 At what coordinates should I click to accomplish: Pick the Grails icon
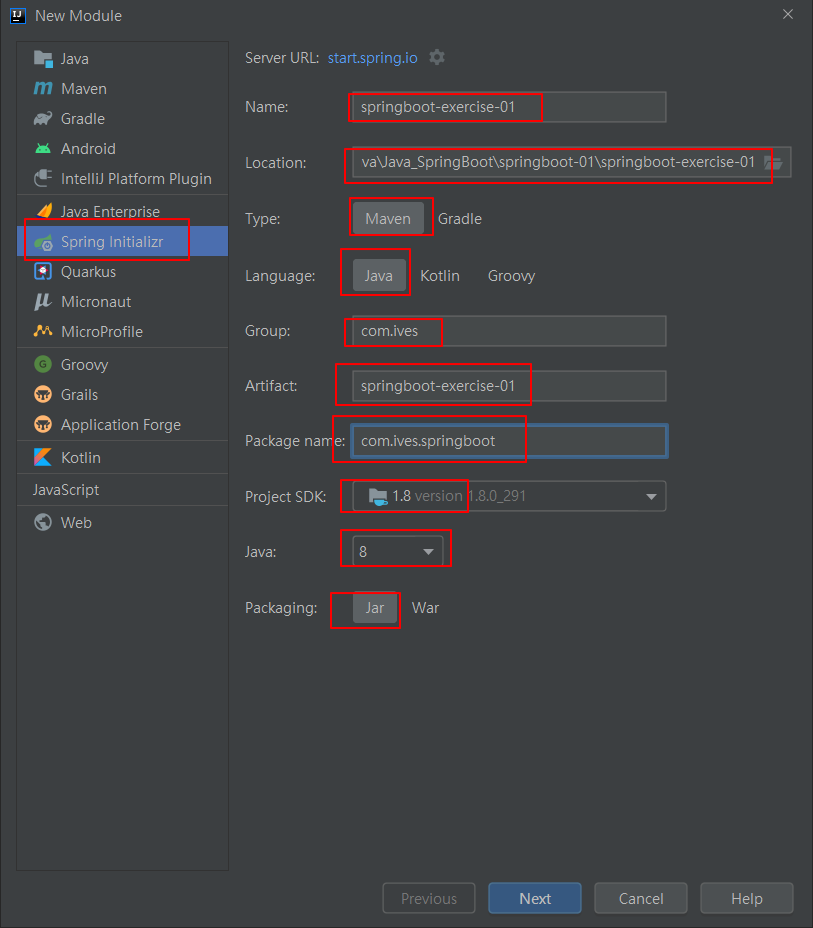click(x=43, y=394)
